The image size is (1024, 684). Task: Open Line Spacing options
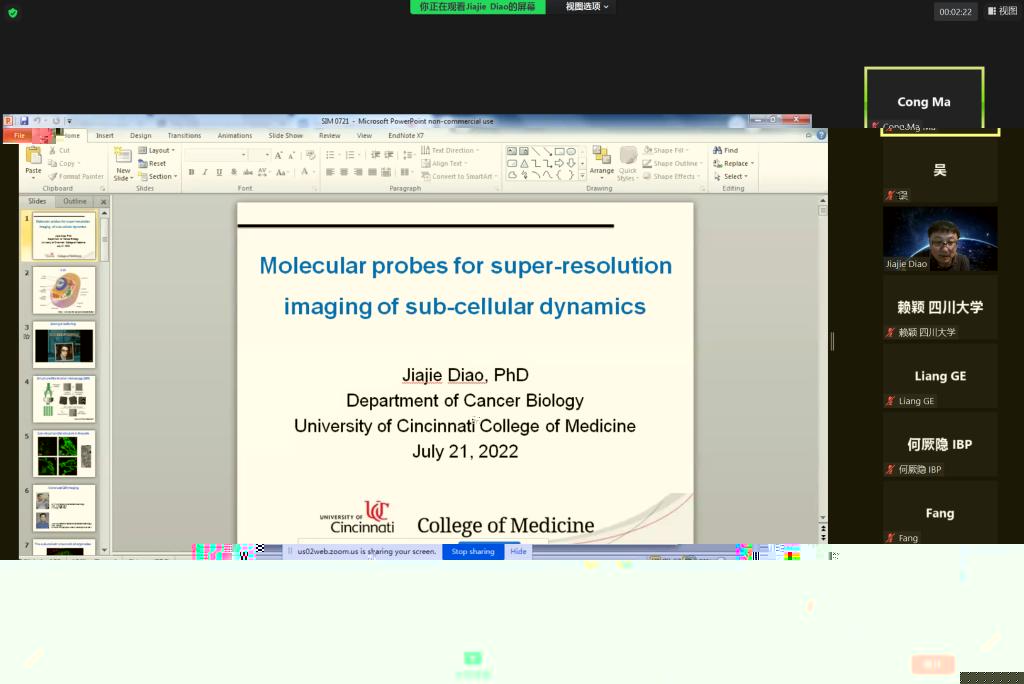point(408,155)
